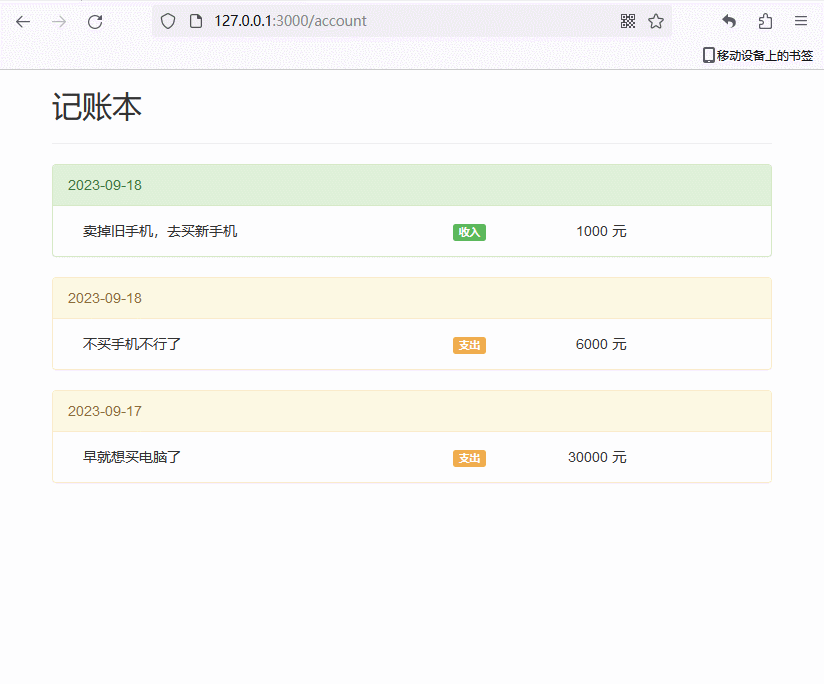This screenshot has height=684, width=824.
Task: Click the shield tracking protection icon
Action: click(x=168, y=21)
